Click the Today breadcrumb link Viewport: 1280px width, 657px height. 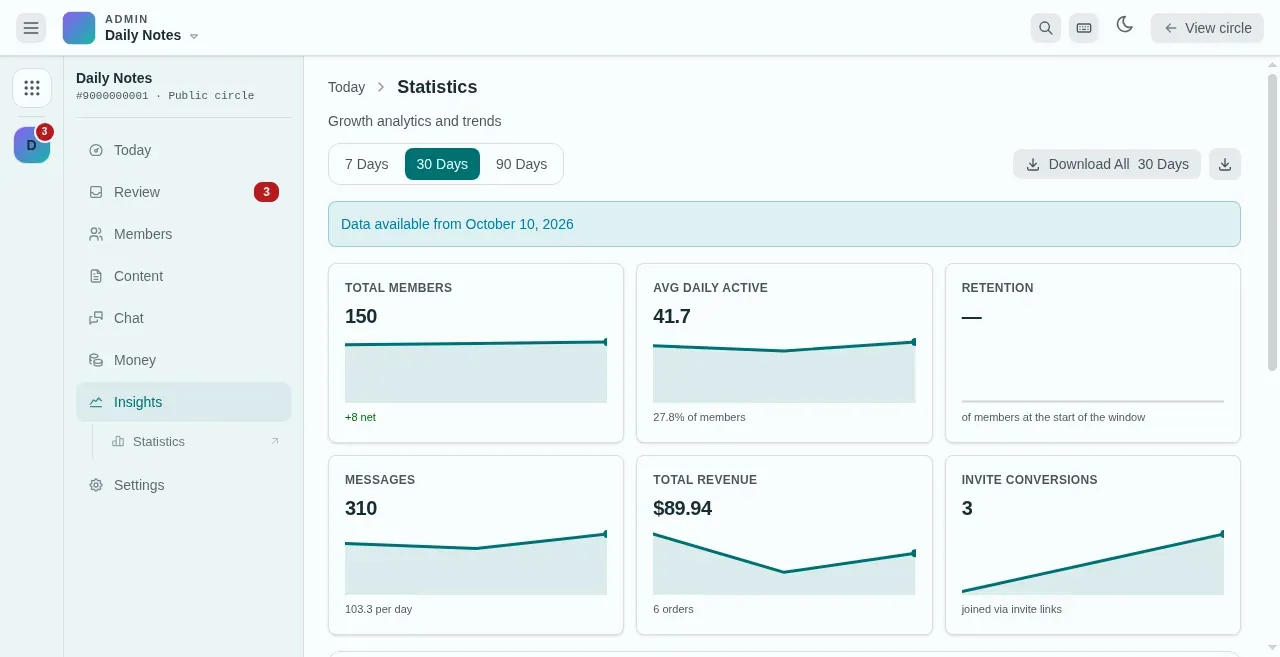346,87
